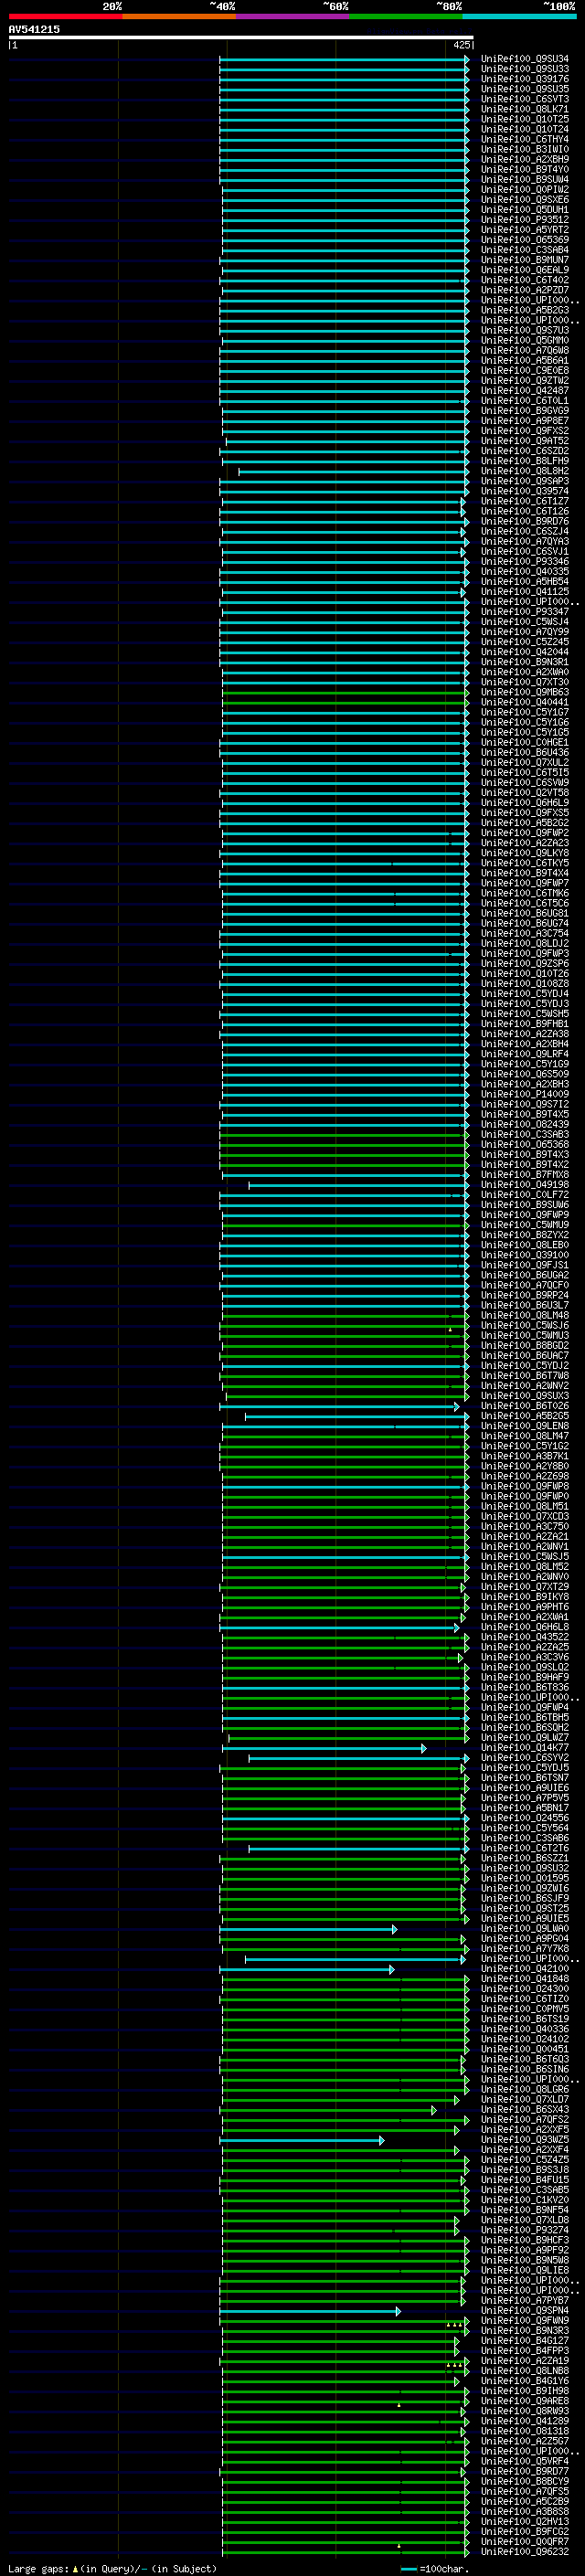The image size is (585, 2576).
Task: Click the cyan alignment bar for Q42100
Action: [306, 1969]
